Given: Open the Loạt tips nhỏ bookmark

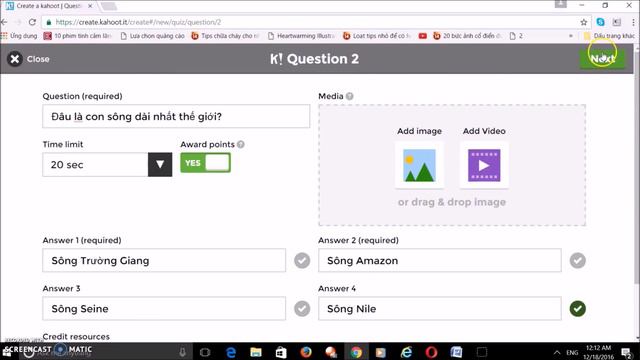Looking at the screenshot, I should pos(377,36).
